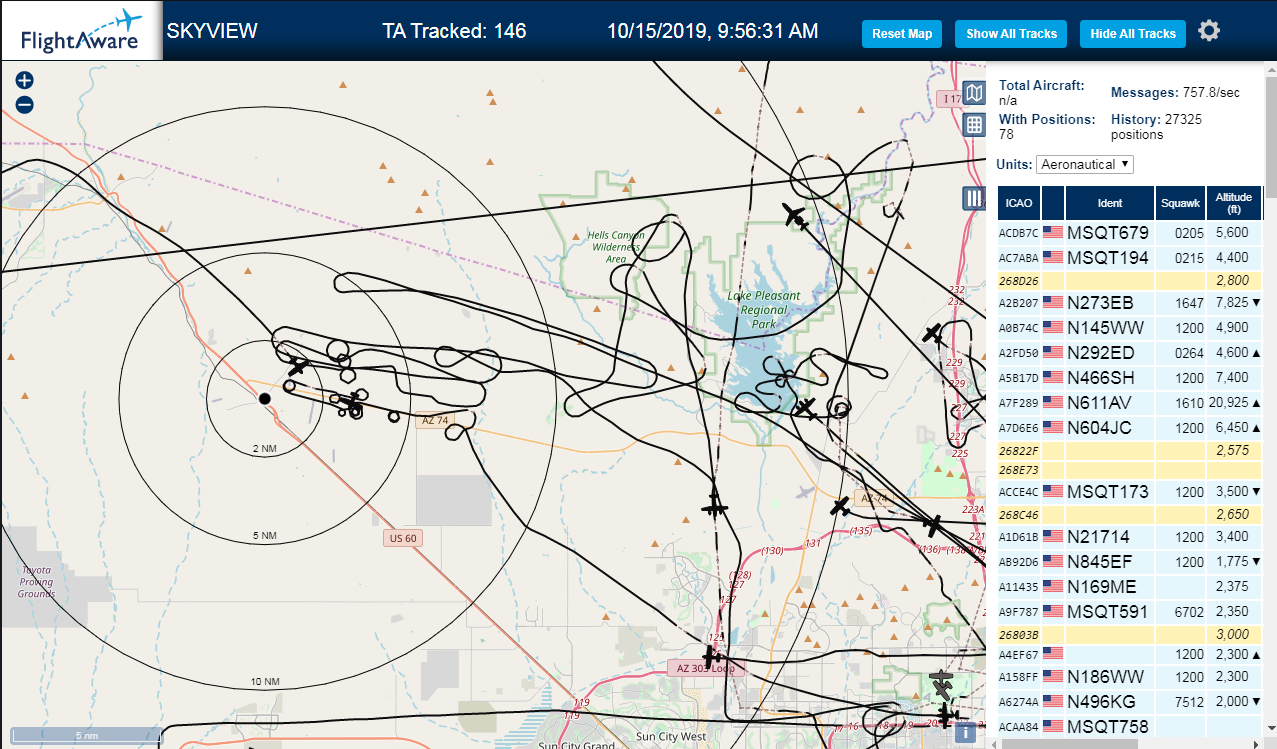Open the map layers icon
Image resolution: width=1277 pixels, height=749 pixels.
click(x=975, y=94)
